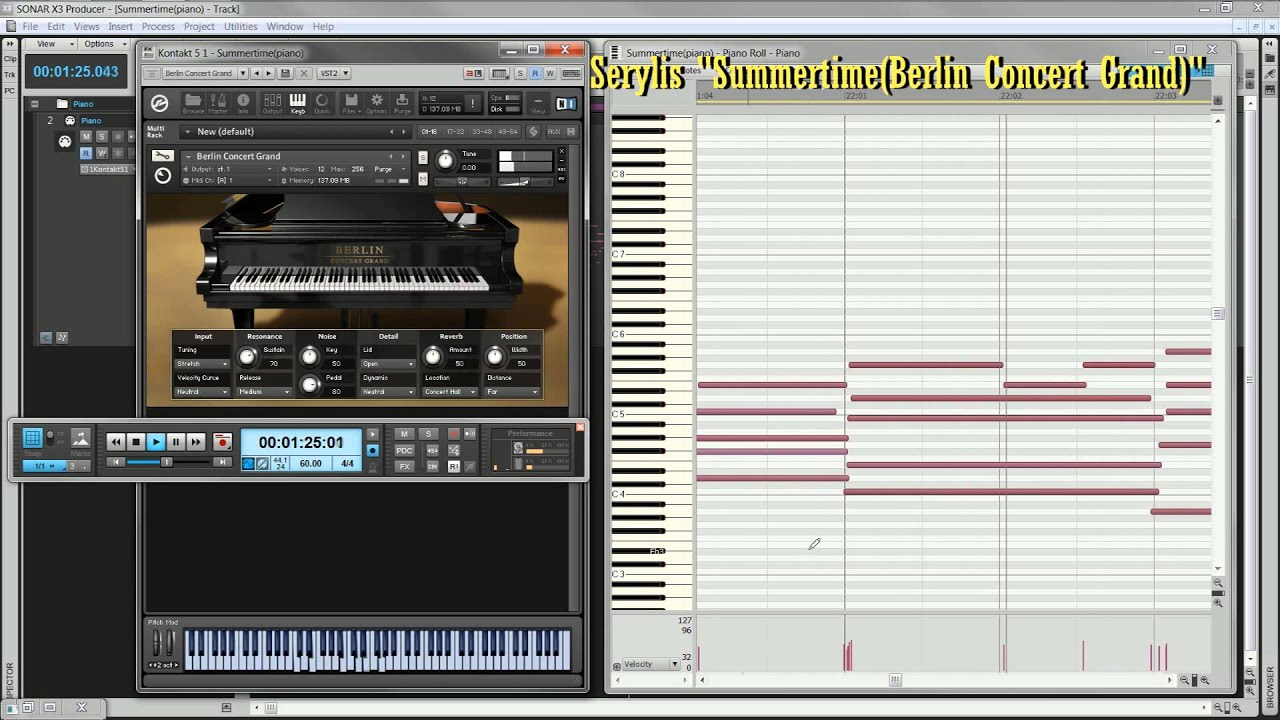Enable Read automation R in plugin header
The image size is (1280, 720).
[x=535, y=73]
